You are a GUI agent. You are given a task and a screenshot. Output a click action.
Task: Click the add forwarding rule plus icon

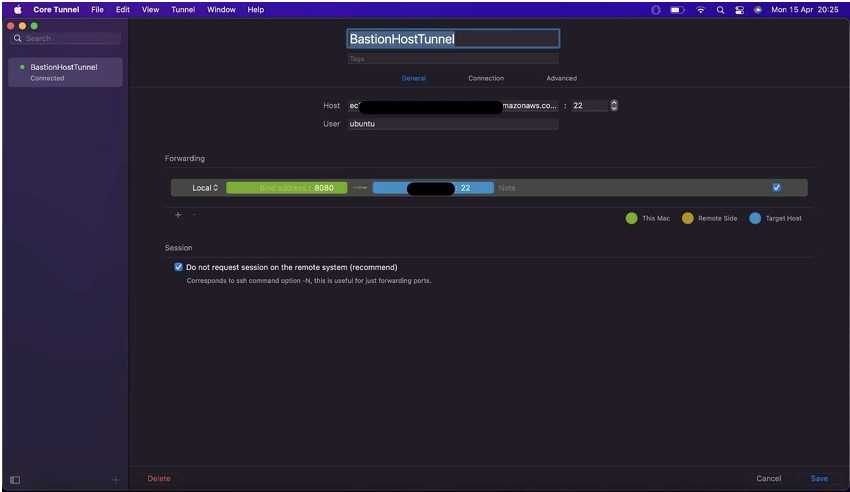tap(178, 215)
